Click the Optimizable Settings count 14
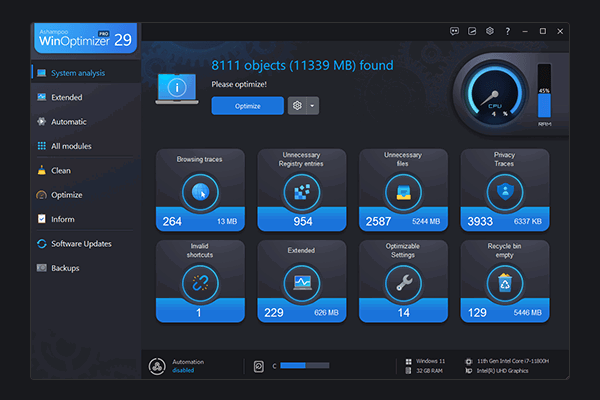This screenshot has height=400, width=600. [x=404, y=313]
